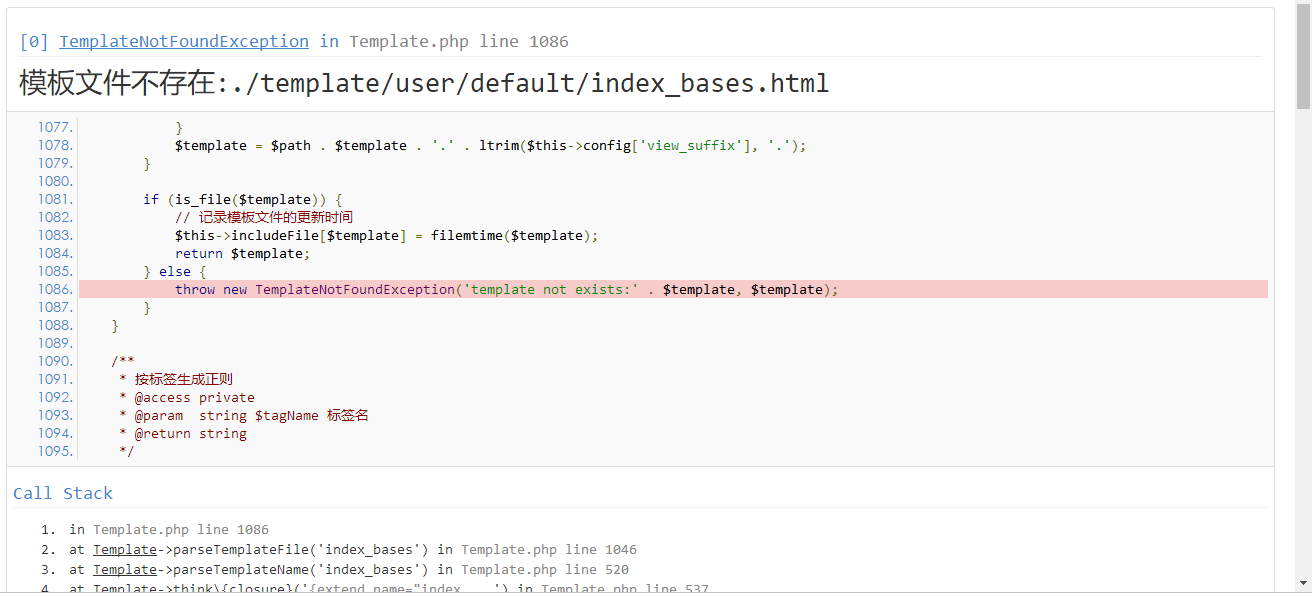Click the Call Stack heading
The width and height of the screenshot is (1312, 596).
tap(63, 493)
